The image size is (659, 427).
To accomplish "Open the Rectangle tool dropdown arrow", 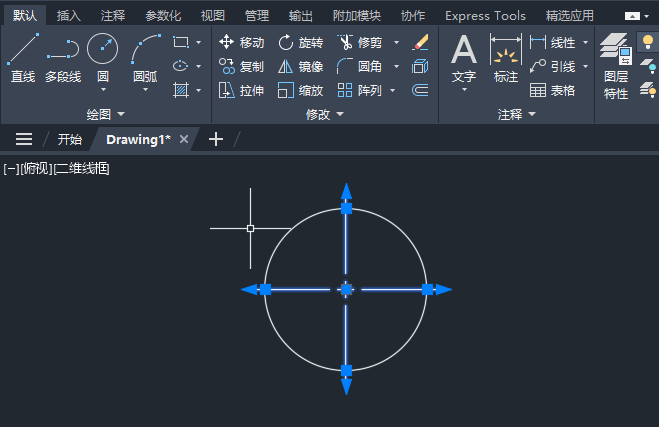I will coord(198,42).
